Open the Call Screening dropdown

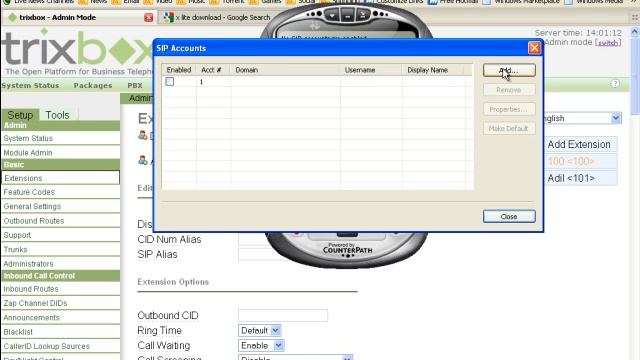(x=296, y=357)
